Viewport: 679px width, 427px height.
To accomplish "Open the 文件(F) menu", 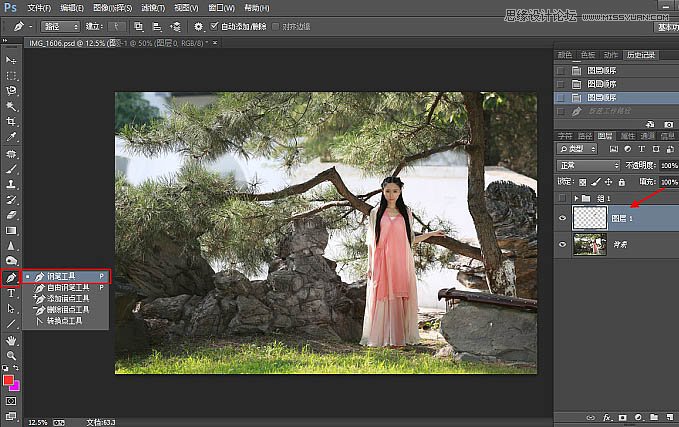I will click(x=39, y=8).
